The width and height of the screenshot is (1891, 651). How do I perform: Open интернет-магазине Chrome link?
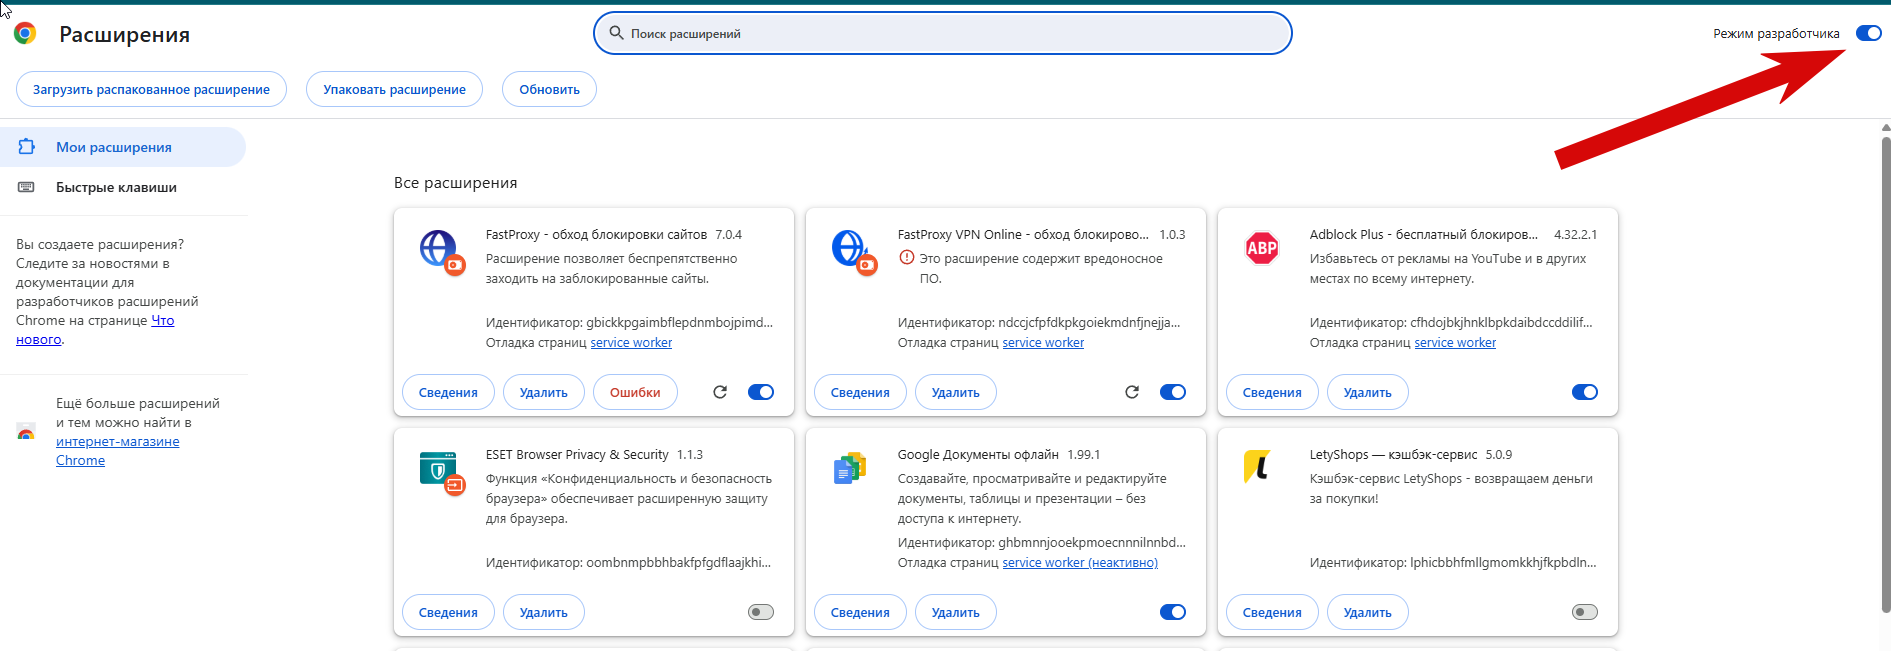118,451
